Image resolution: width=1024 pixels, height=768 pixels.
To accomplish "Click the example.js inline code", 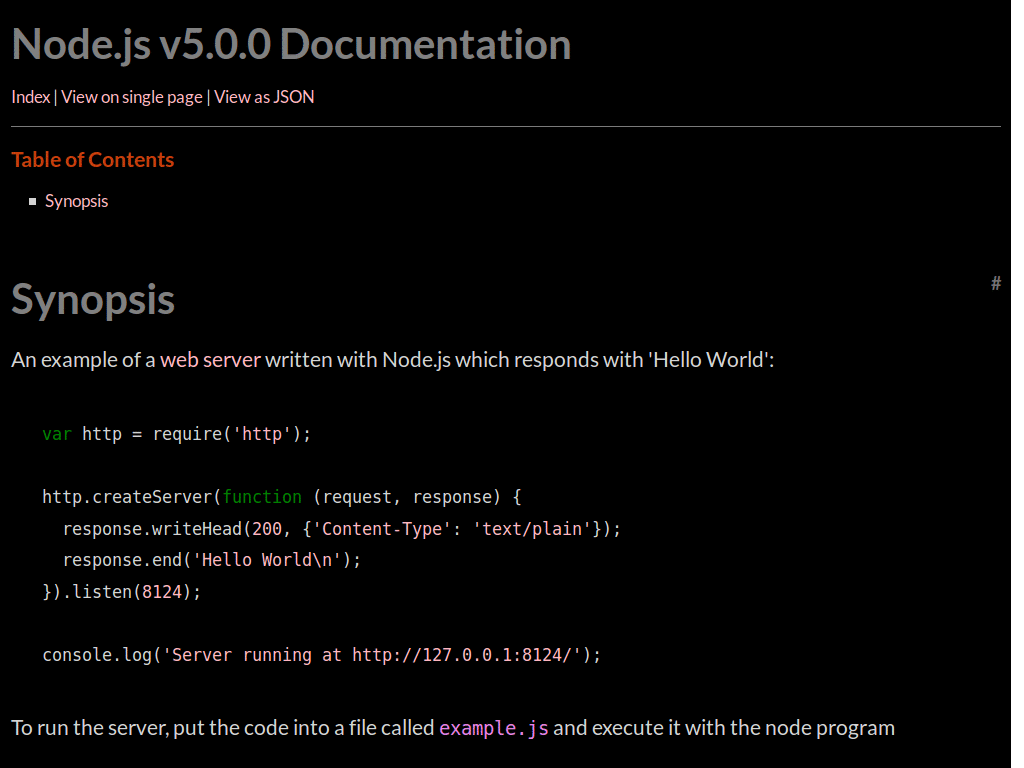I will point(494,728).
